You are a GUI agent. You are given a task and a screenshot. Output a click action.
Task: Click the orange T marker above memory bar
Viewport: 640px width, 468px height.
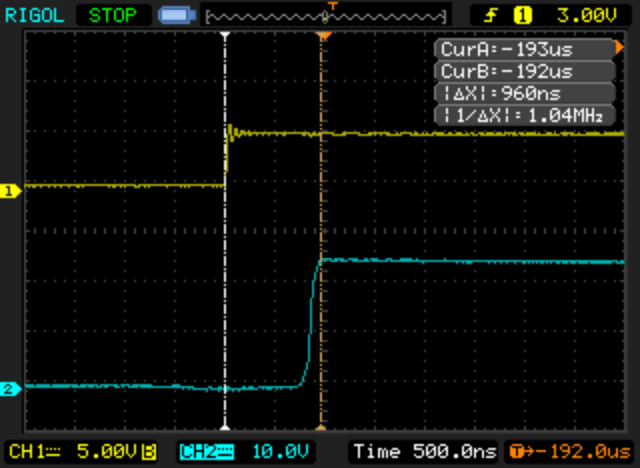pyautogui.click(x=333, y=6)
